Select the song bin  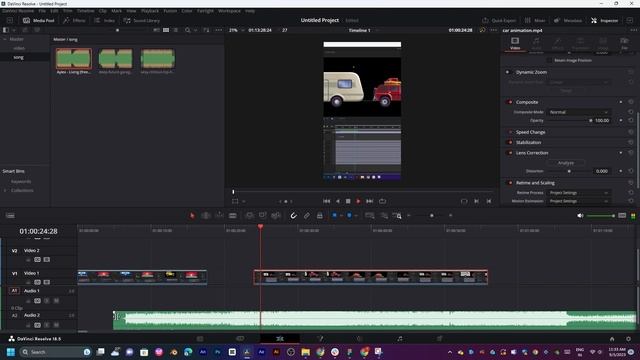(18, 58)
